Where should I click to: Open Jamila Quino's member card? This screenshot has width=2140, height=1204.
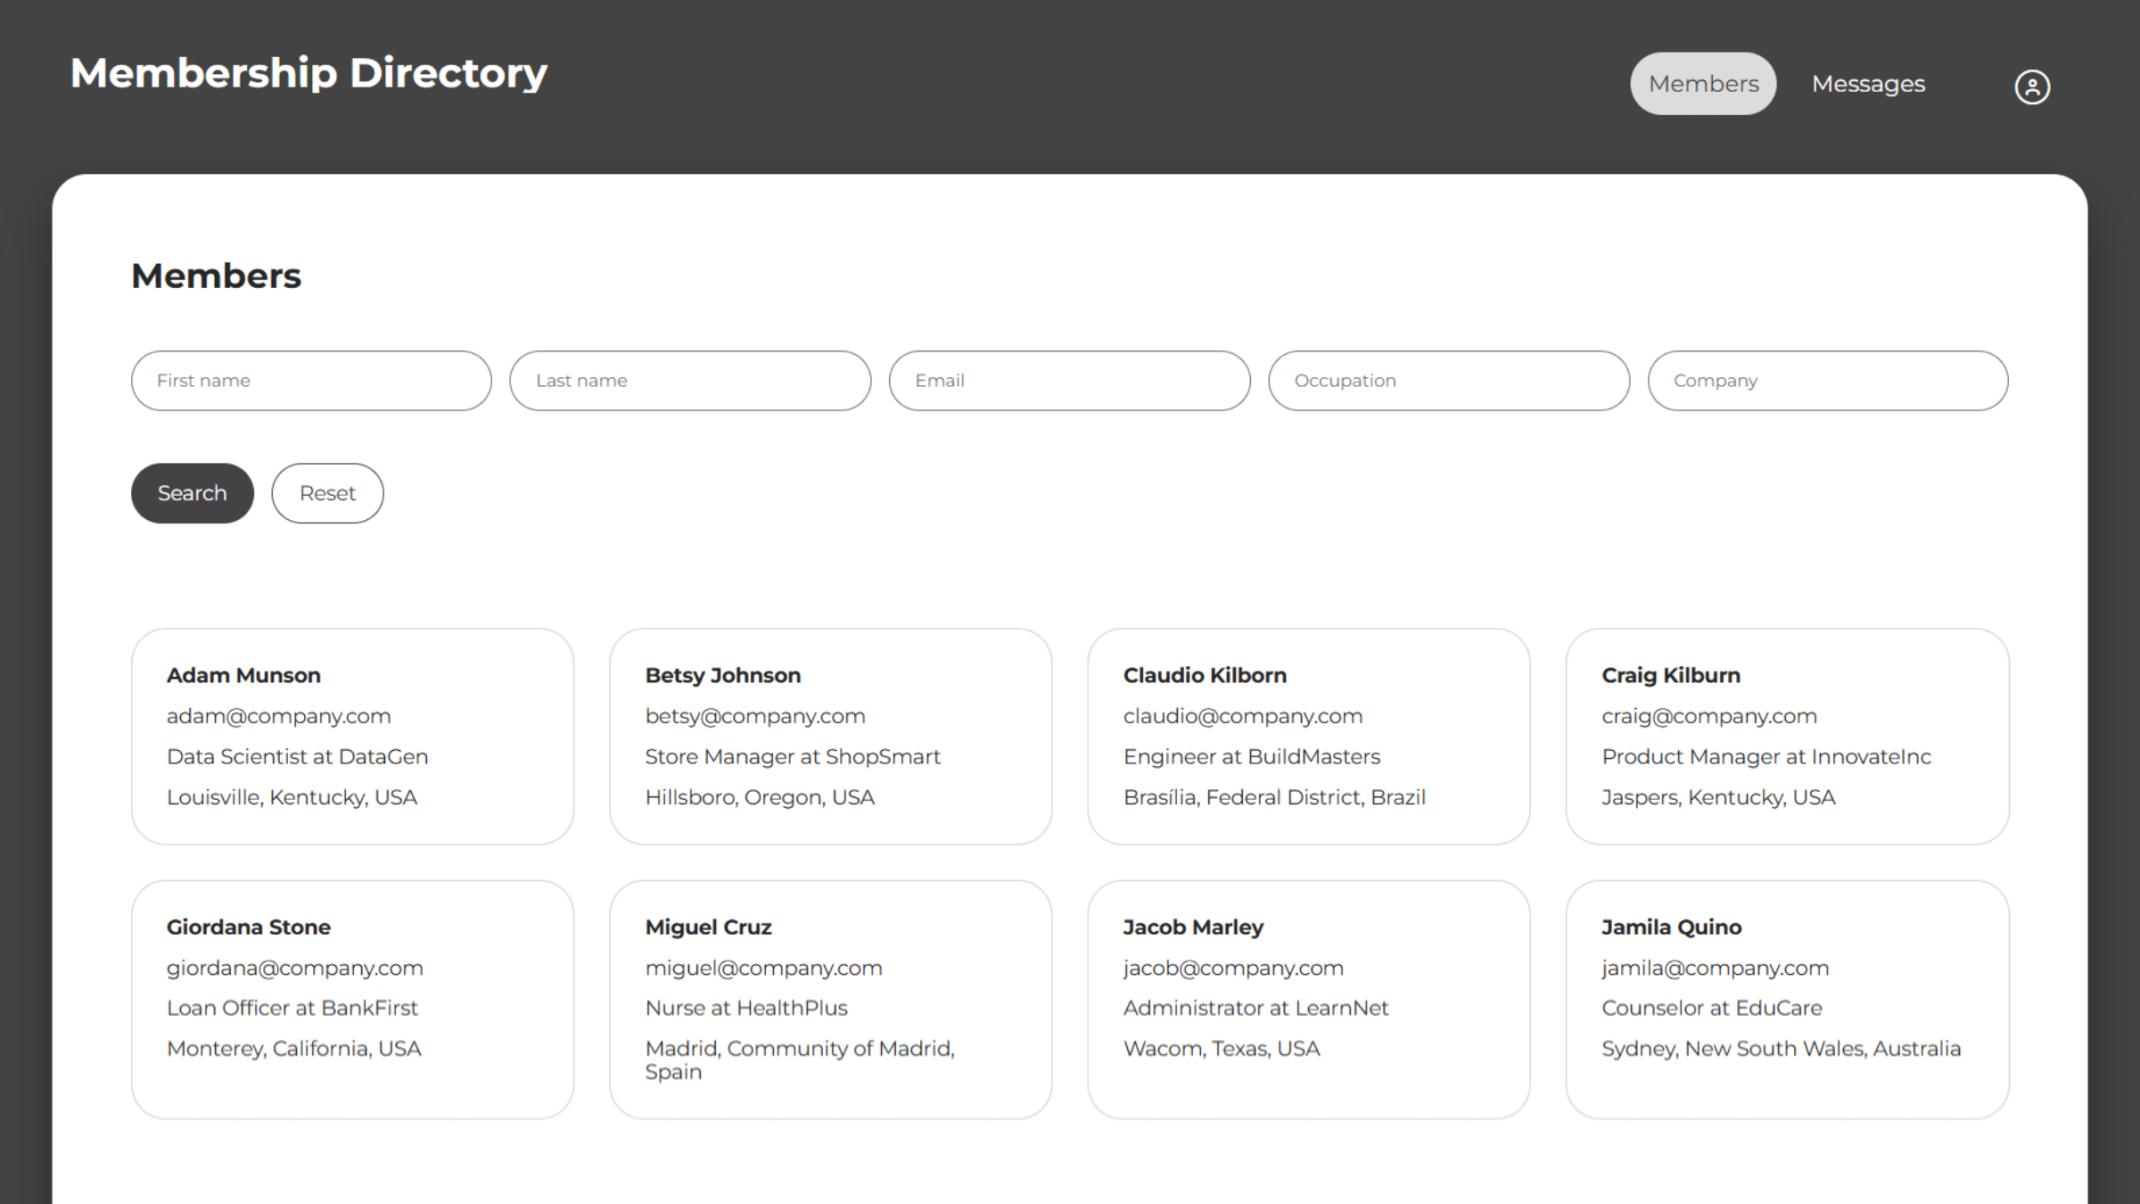tap(1786, 999)
